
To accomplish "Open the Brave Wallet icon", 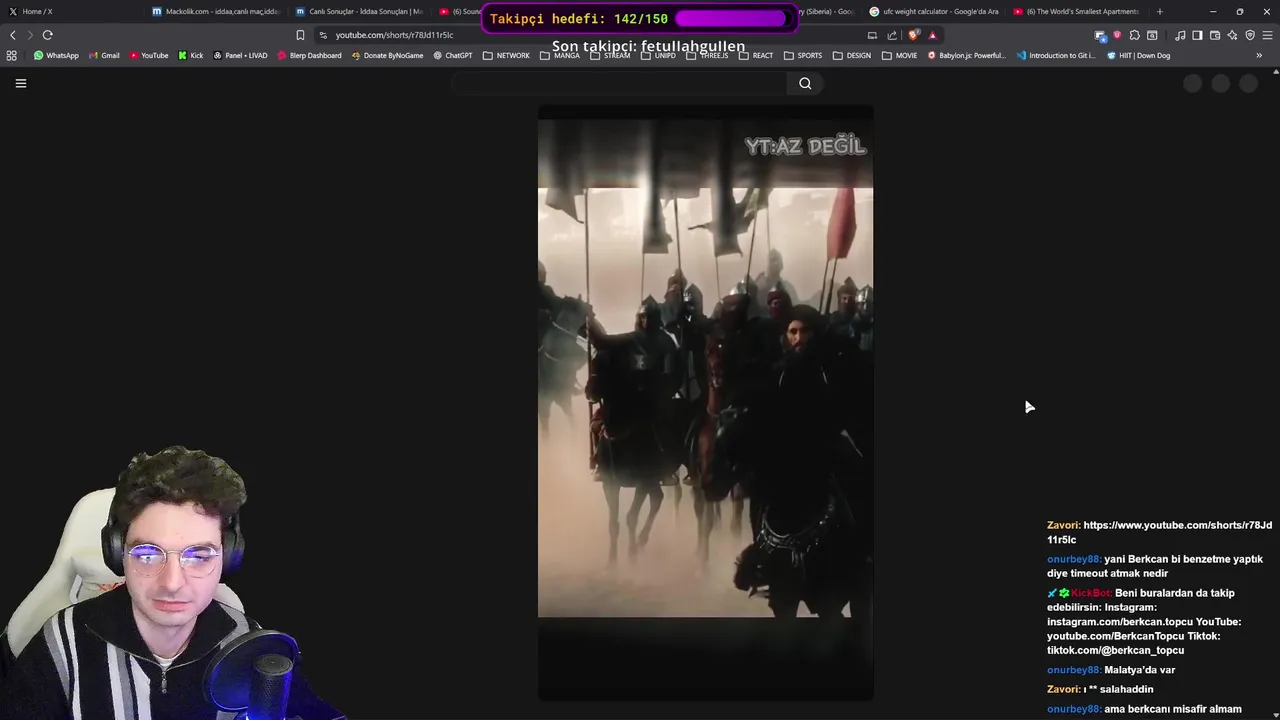I will 1215,35.
